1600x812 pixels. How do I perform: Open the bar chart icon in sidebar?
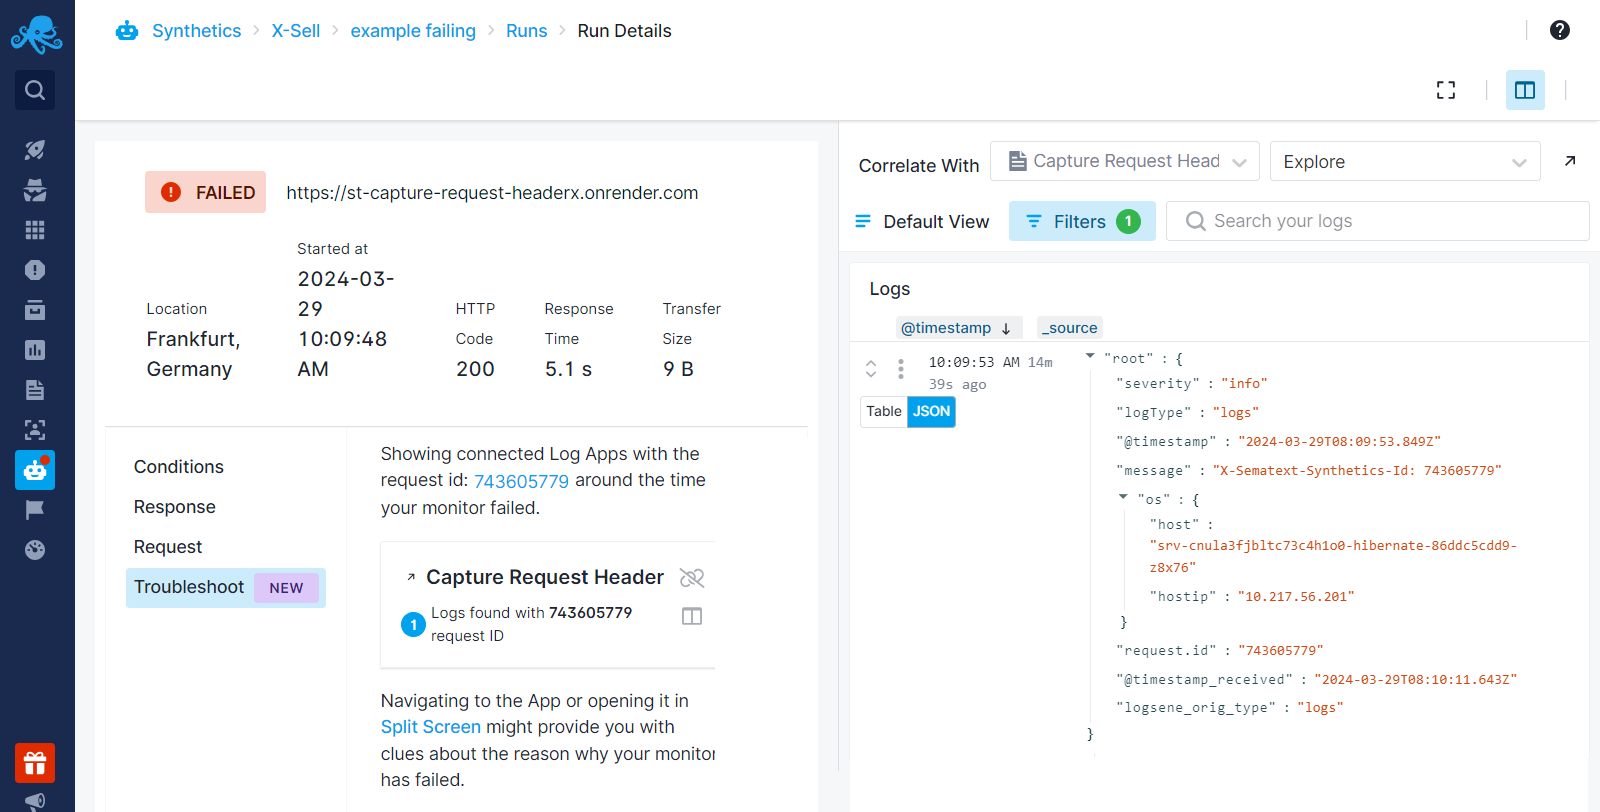pyautogui.click(x=35, y=350)
